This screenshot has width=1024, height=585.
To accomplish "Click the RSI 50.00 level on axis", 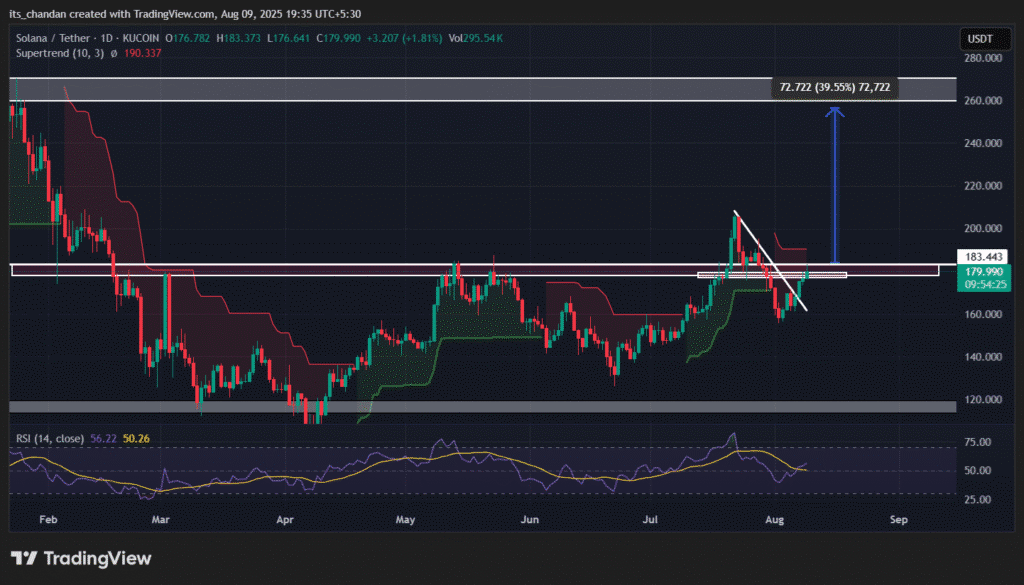I will point(976,471).
